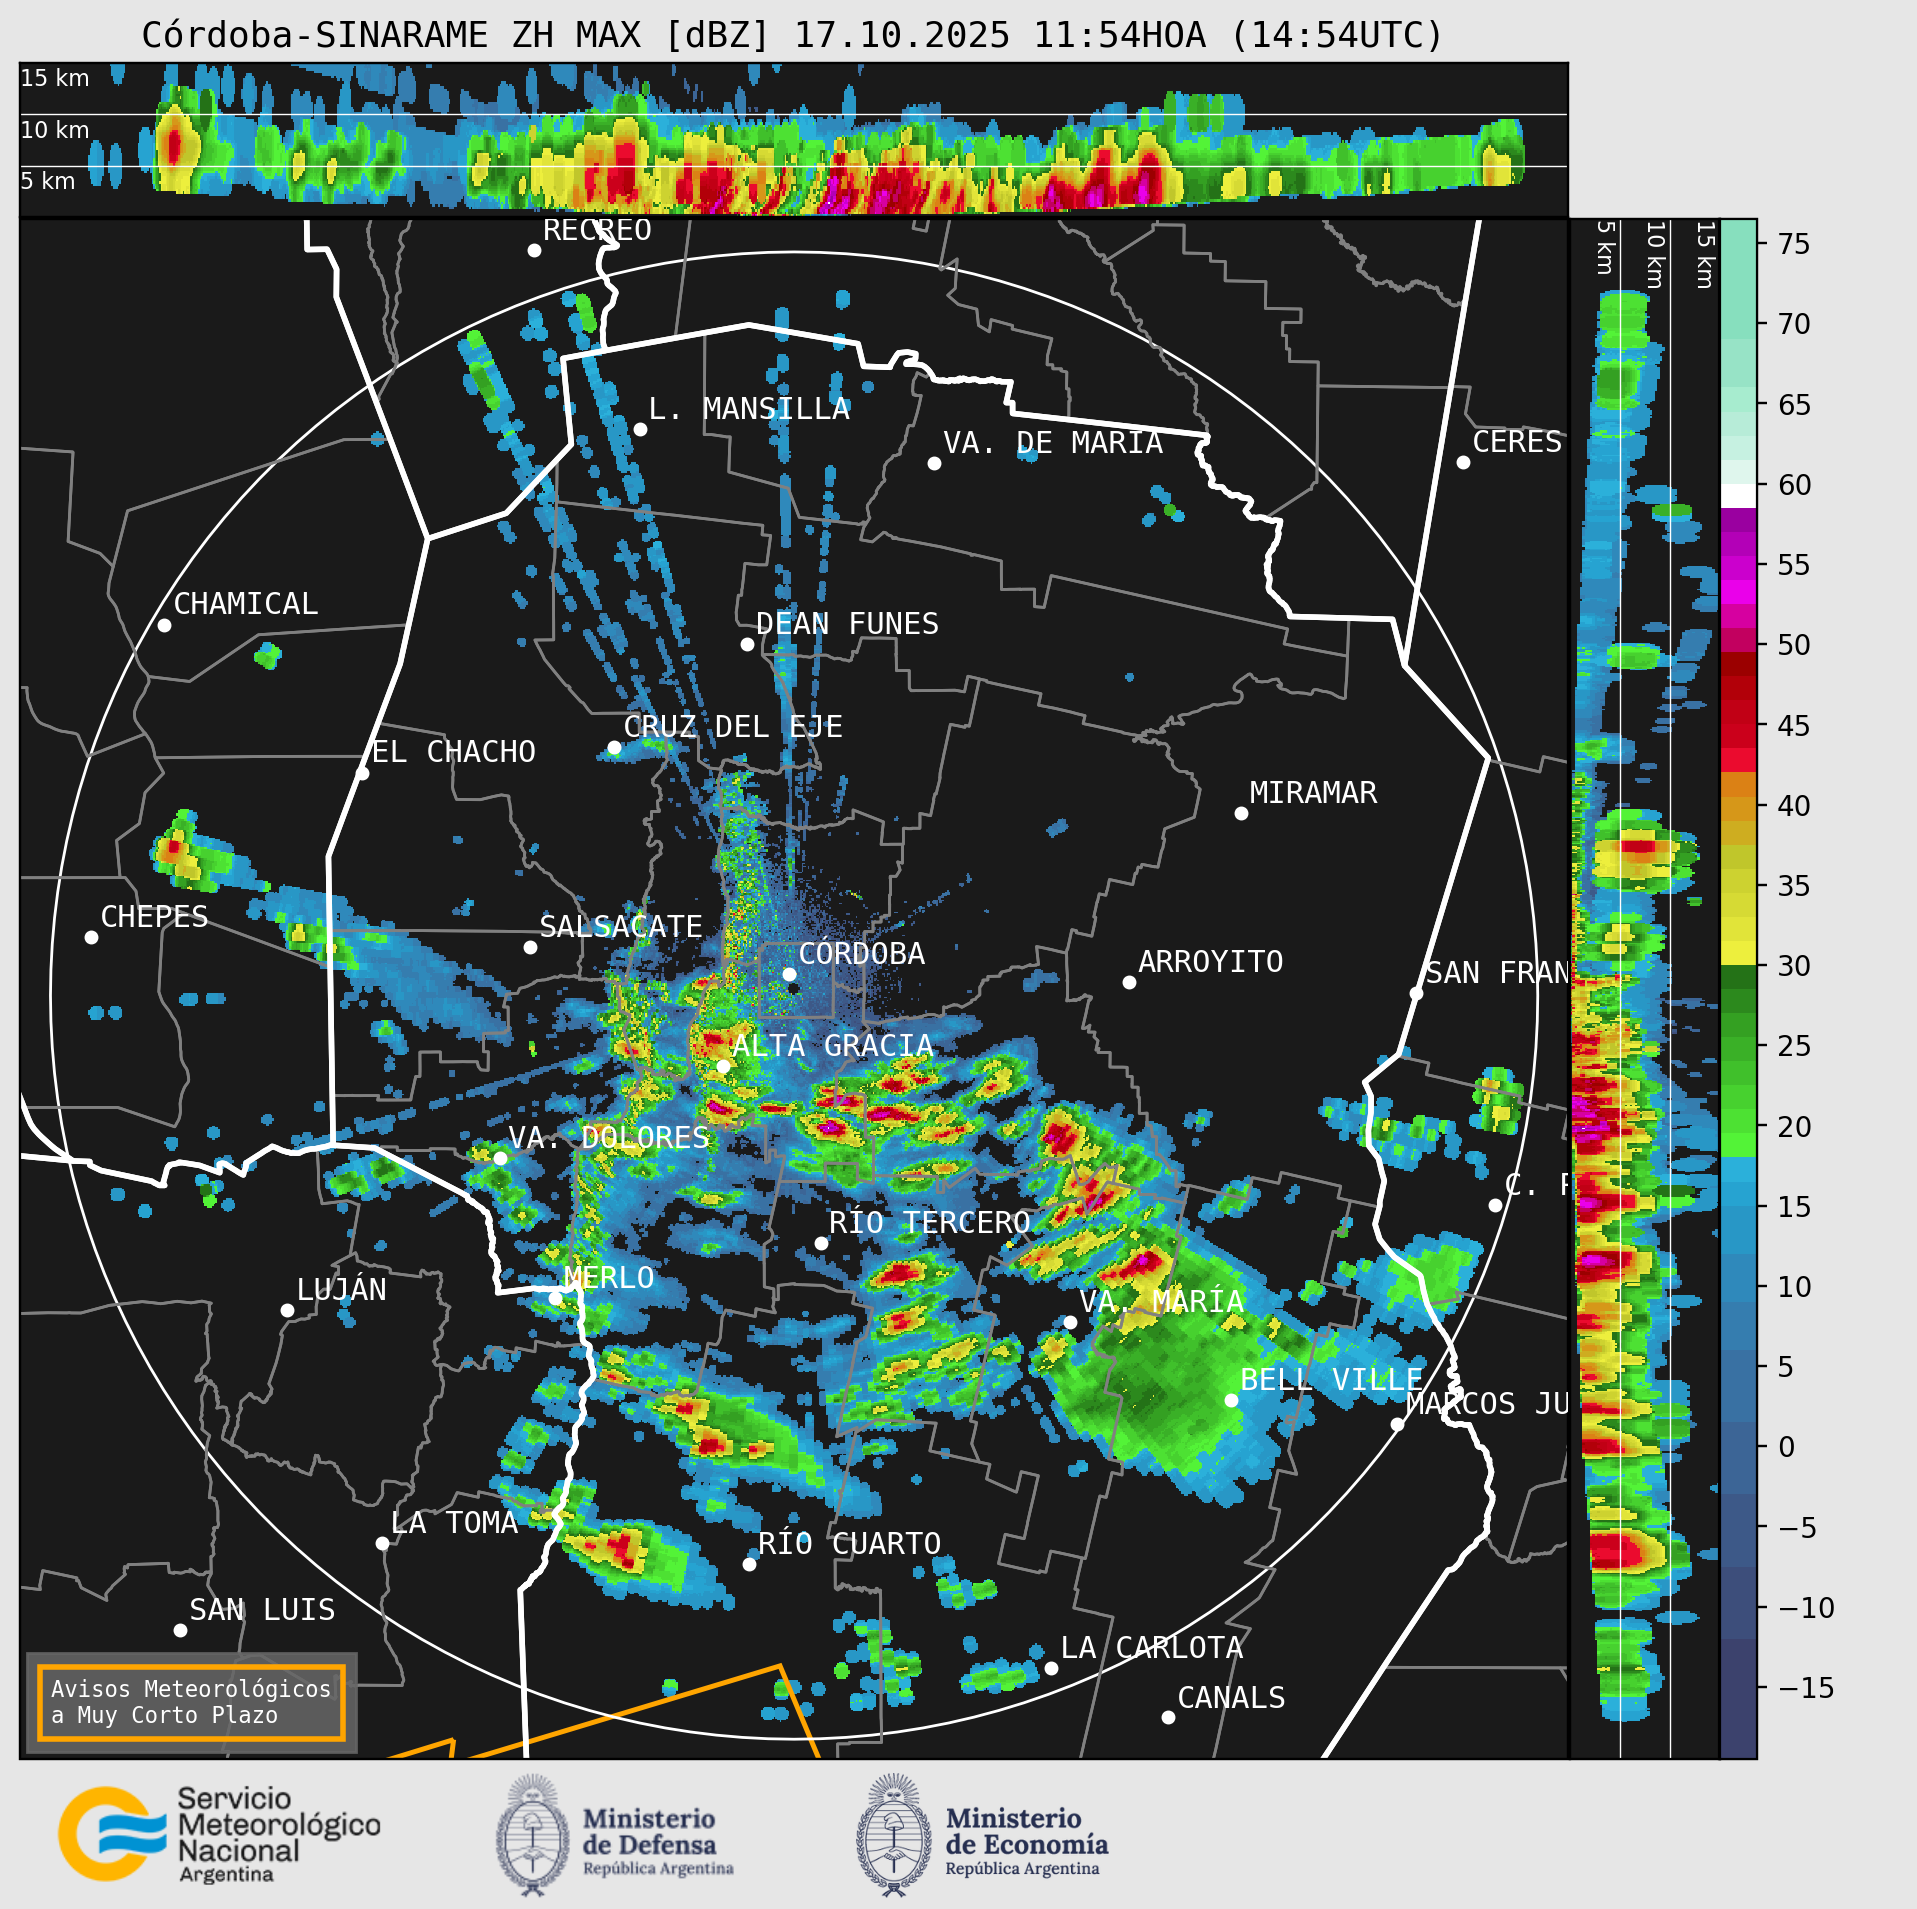
Task: Click the 30 dBZ label on colorbar
Action: point(1794,966)
